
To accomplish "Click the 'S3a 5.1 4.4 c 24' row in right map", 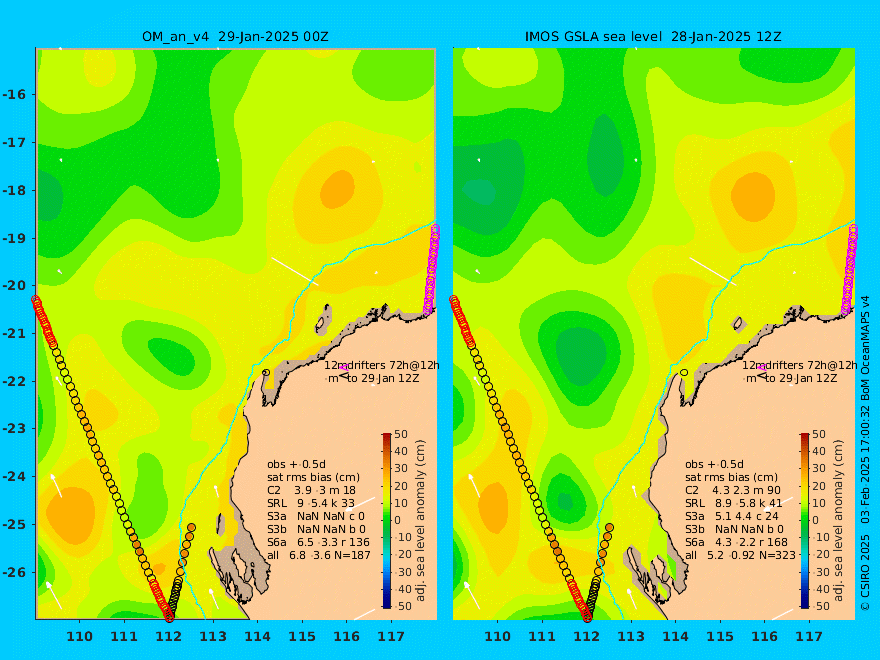I will click(732, 516).
